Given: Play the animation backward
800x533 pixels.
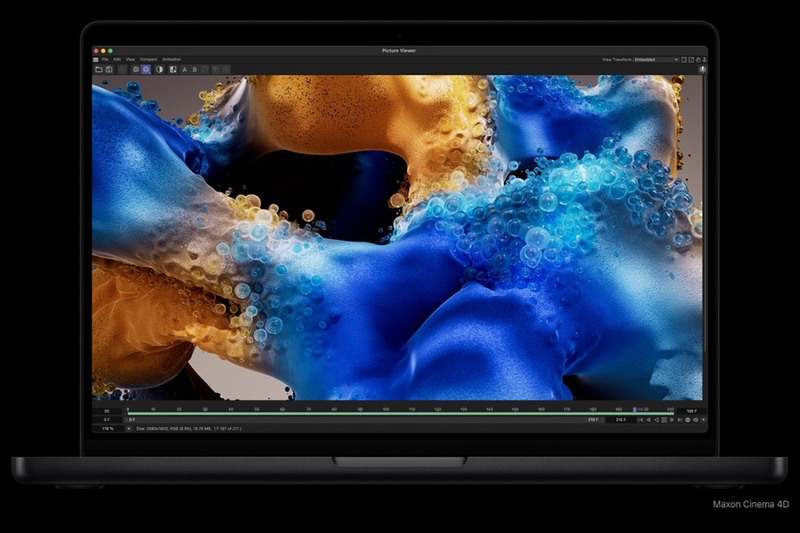Looking at the screenshot, I should [657, 420].
